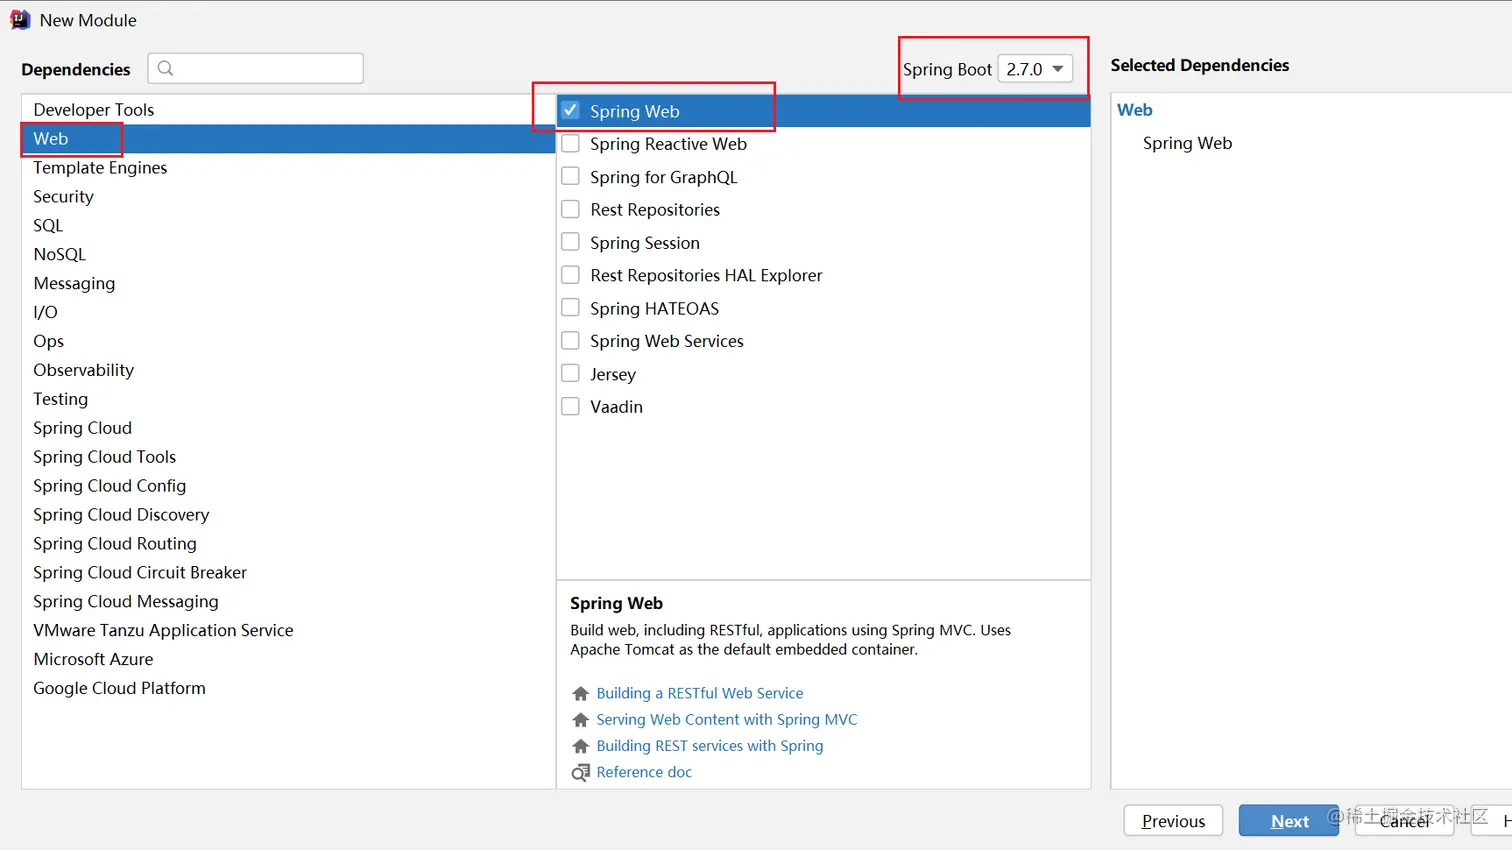Focus the Dependencies search field

click(x=255, y=68)
